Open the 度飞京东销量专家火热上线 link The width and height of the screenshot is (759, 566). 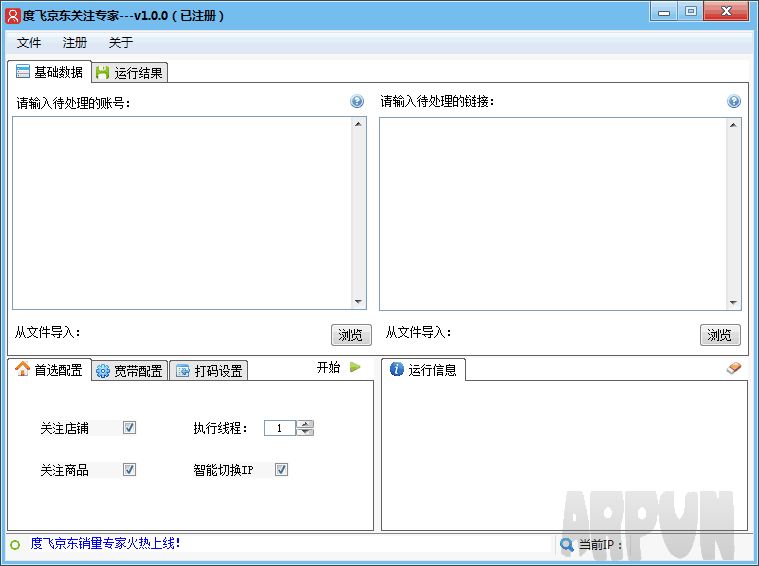coord(105,543)
